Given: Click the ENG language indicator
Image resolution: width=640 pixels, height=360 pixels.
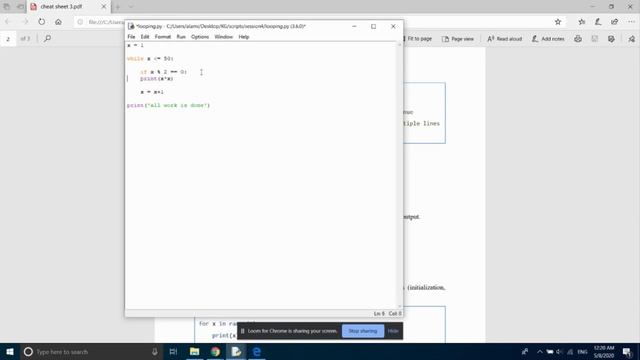Looking at the screenshot, I should (582, 351).
